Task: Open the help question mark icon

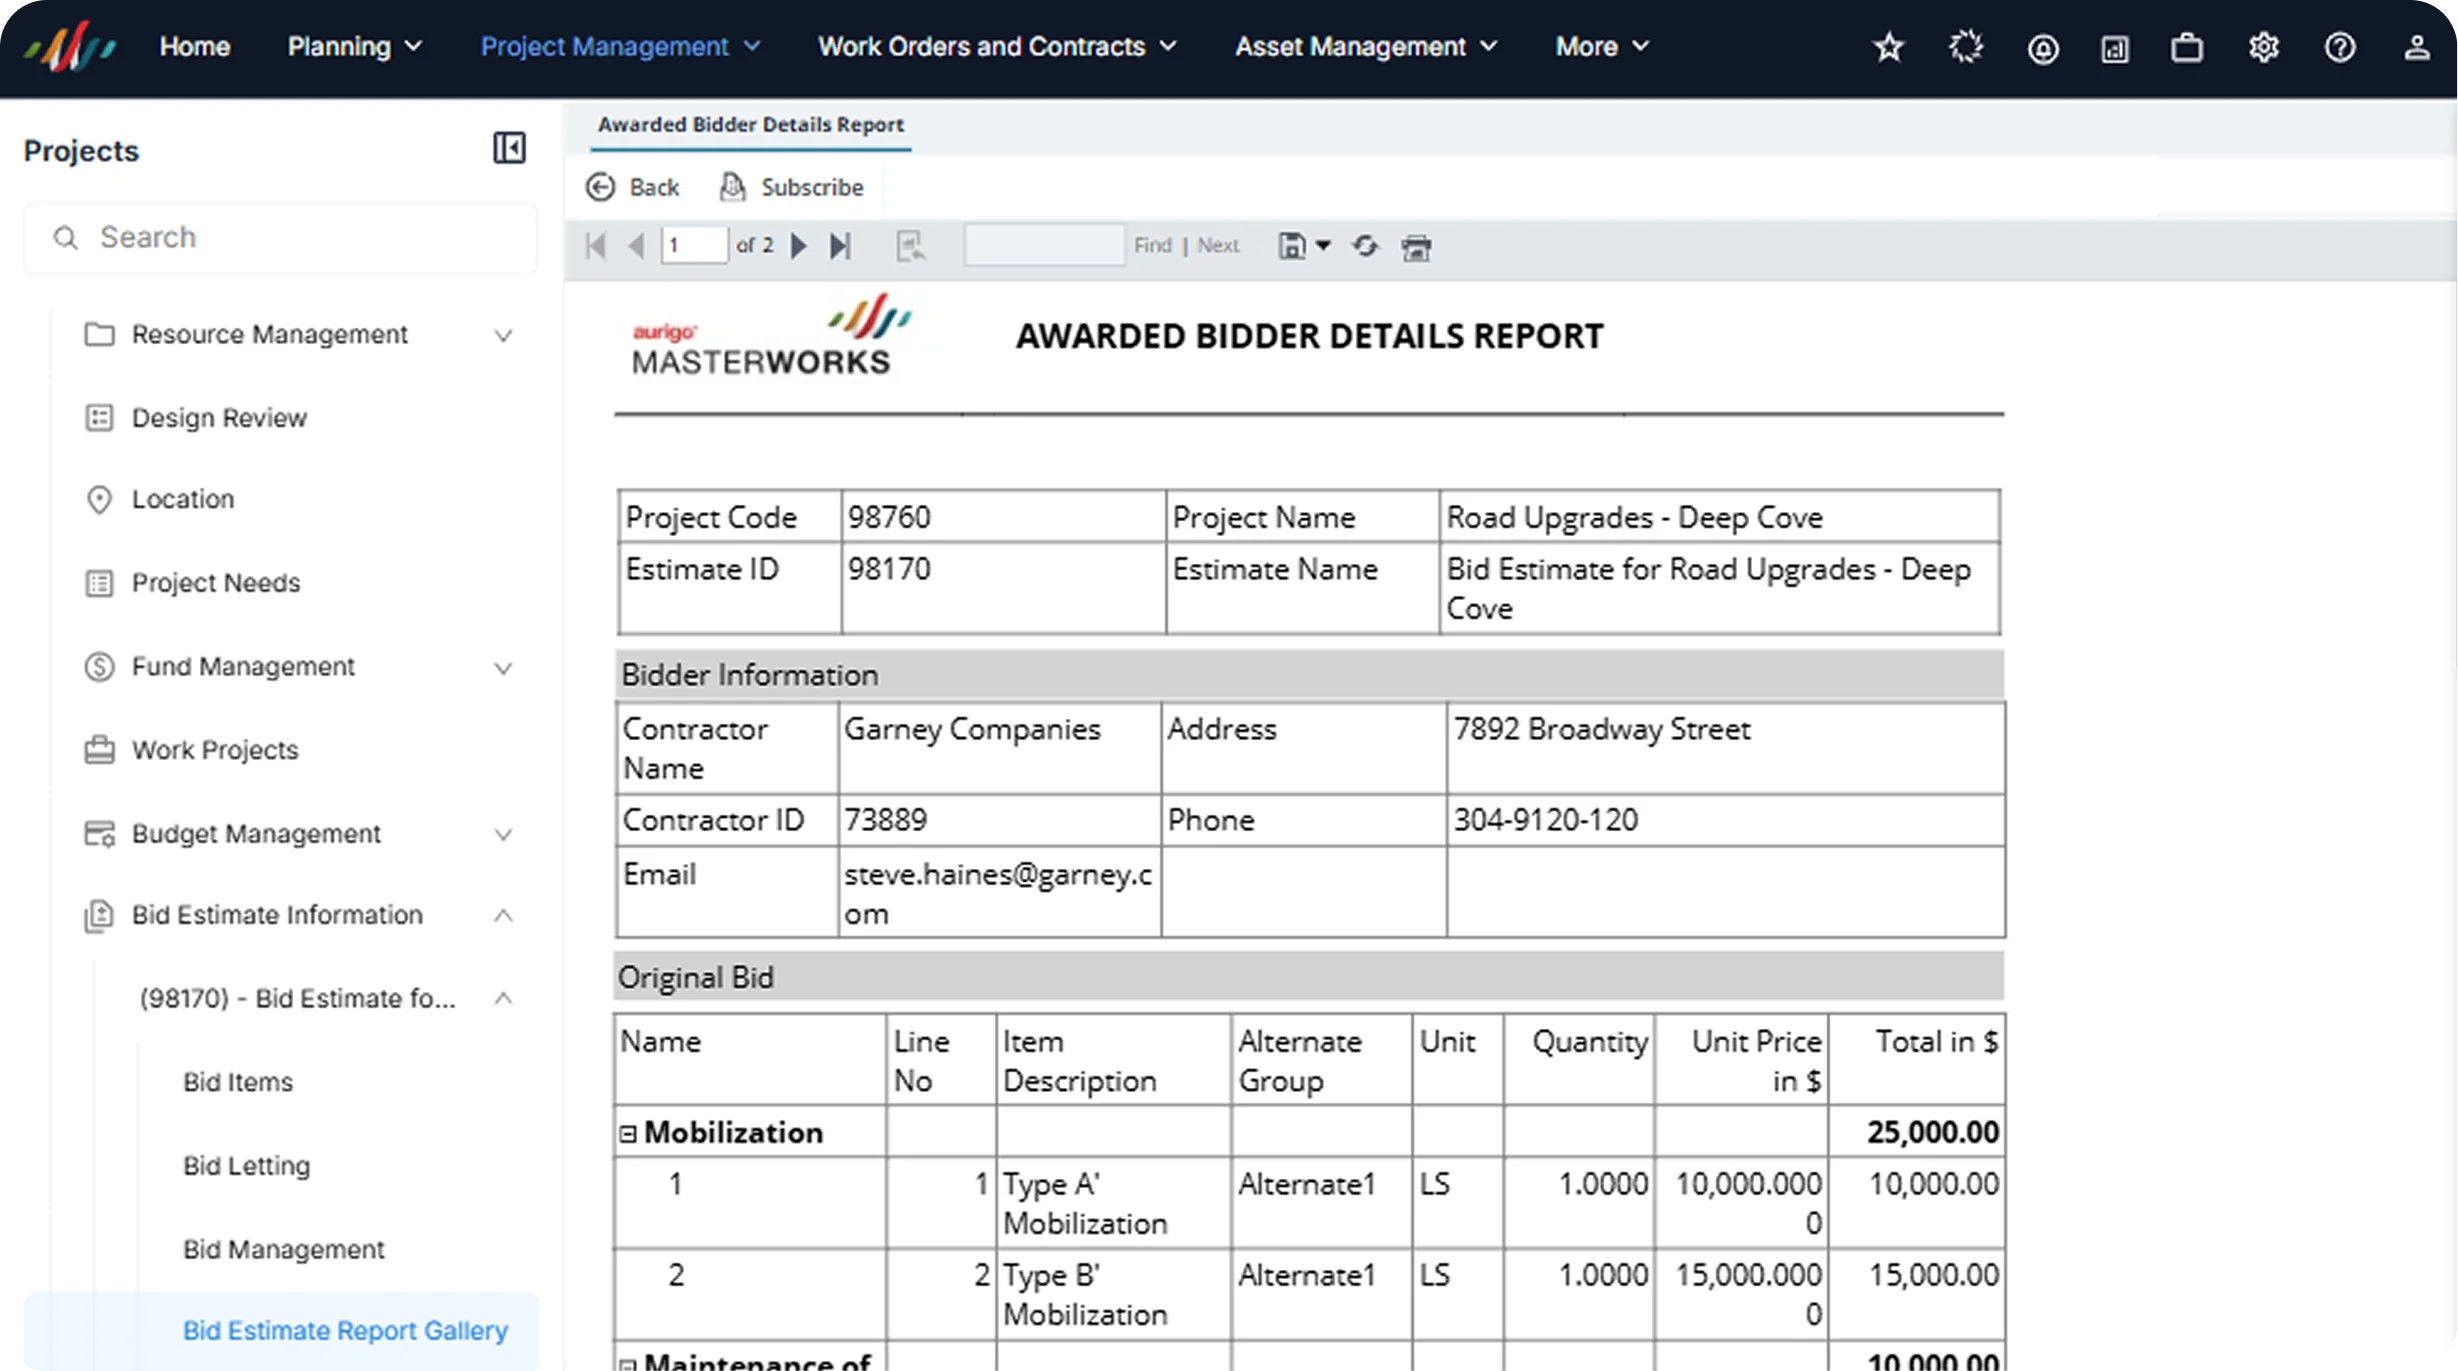Action: (2340, 47)
